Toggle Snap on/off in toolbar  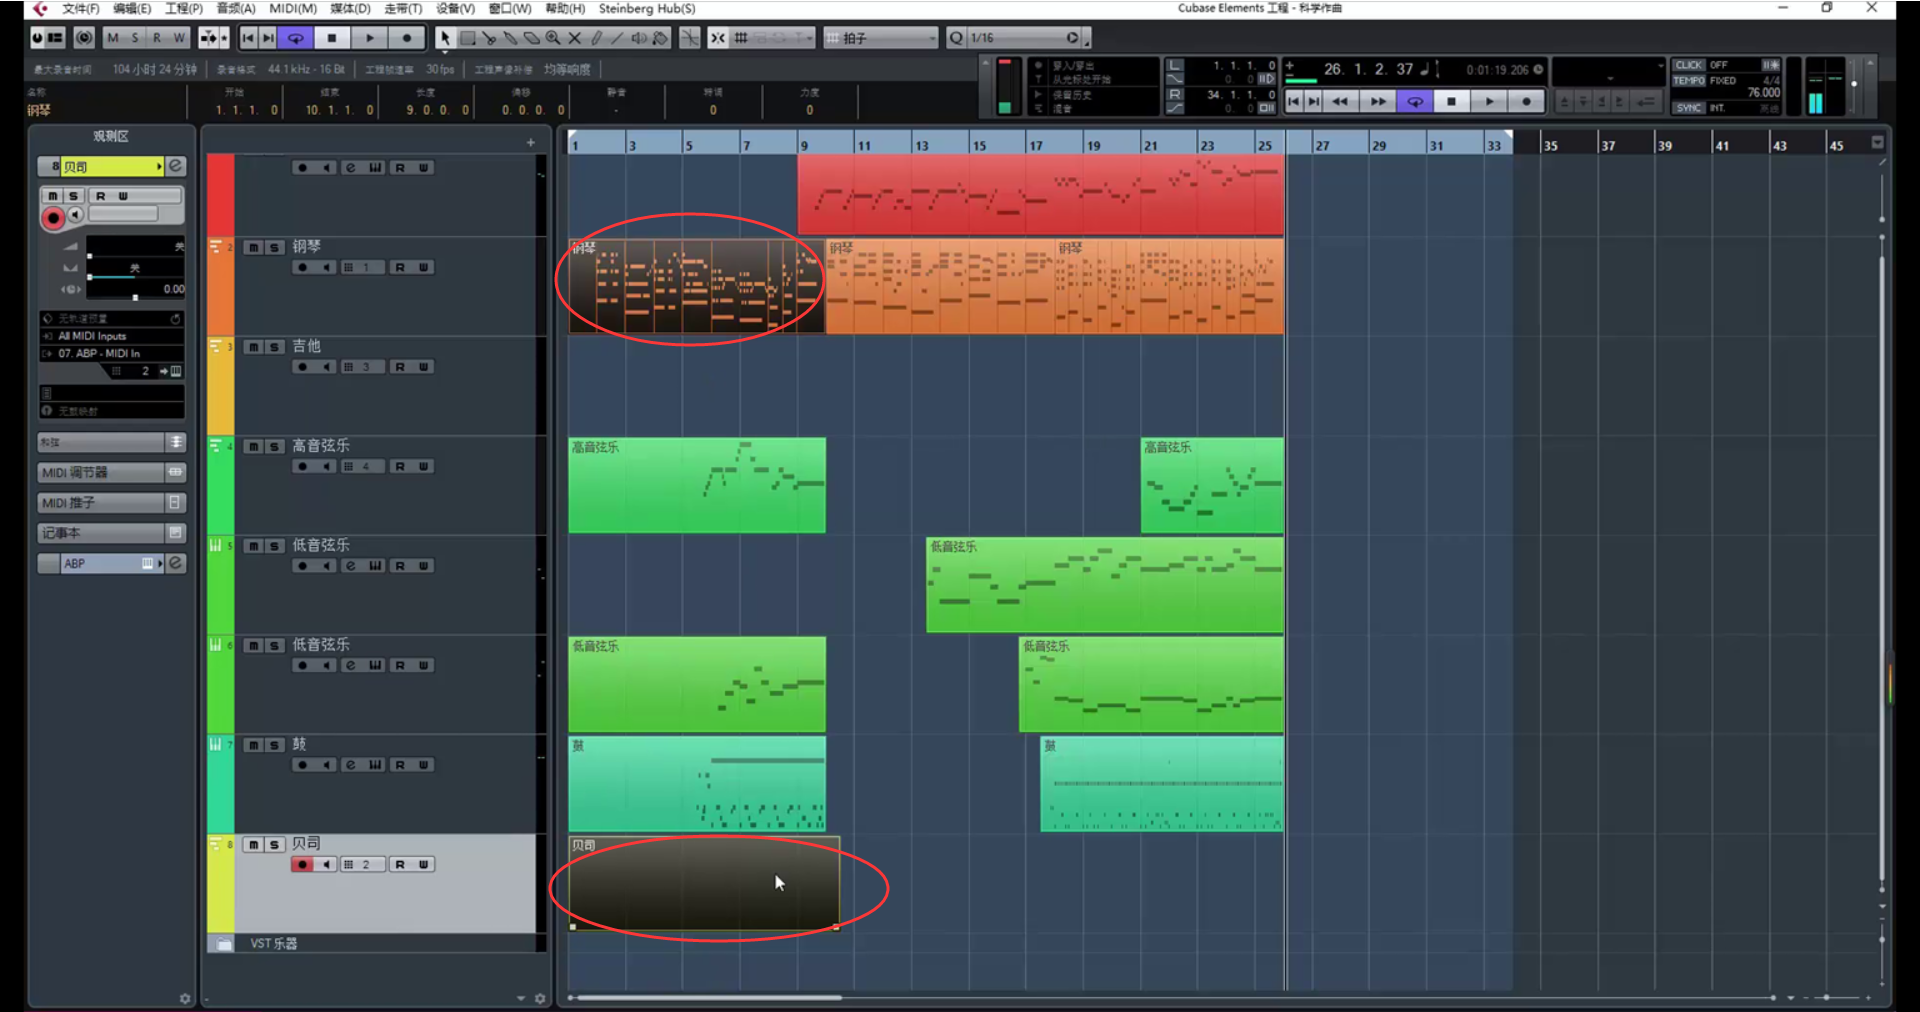point(718,38)
